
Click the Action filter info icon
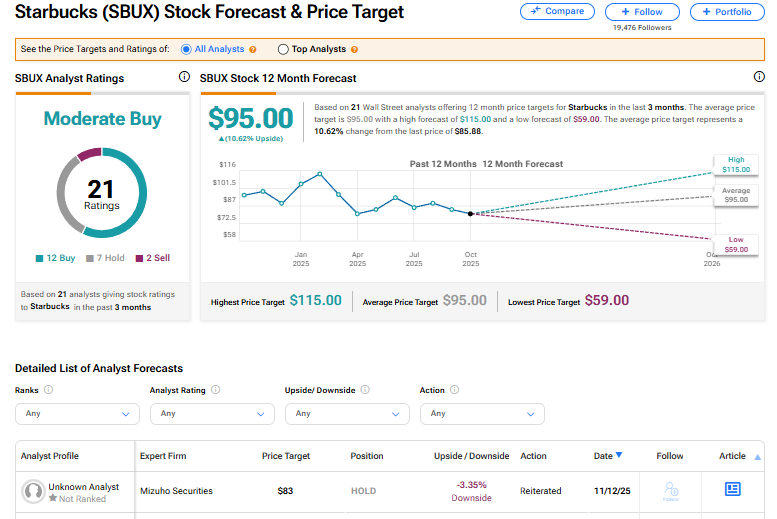click(452, 390)
